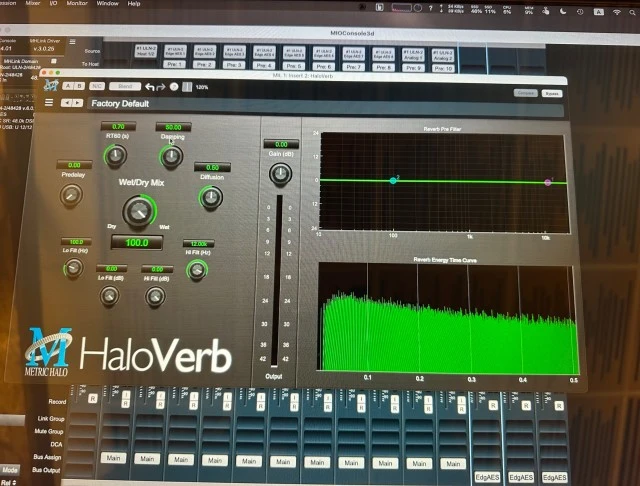This screenshot has height=486, width=640.
Task: Open the Host 1/2 source selector
Action: [x=146, y=51]
